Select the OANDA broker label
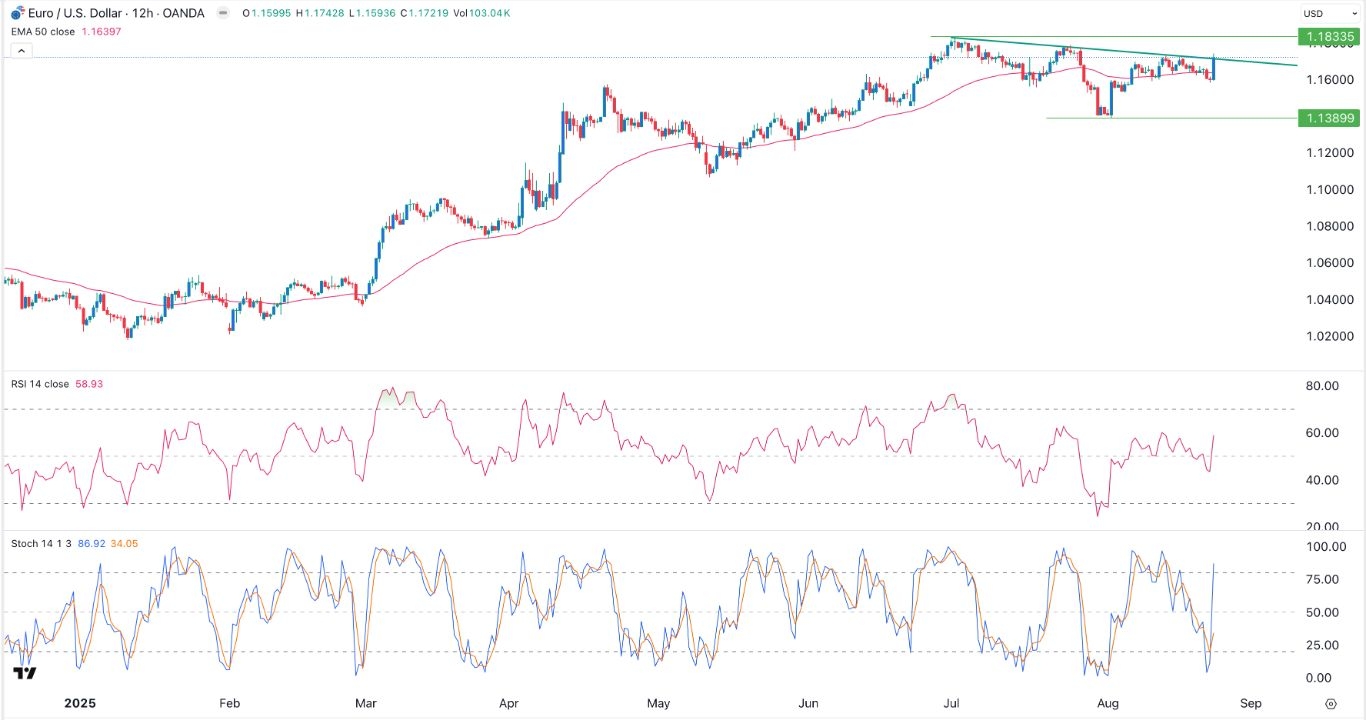 click(183, 13)
